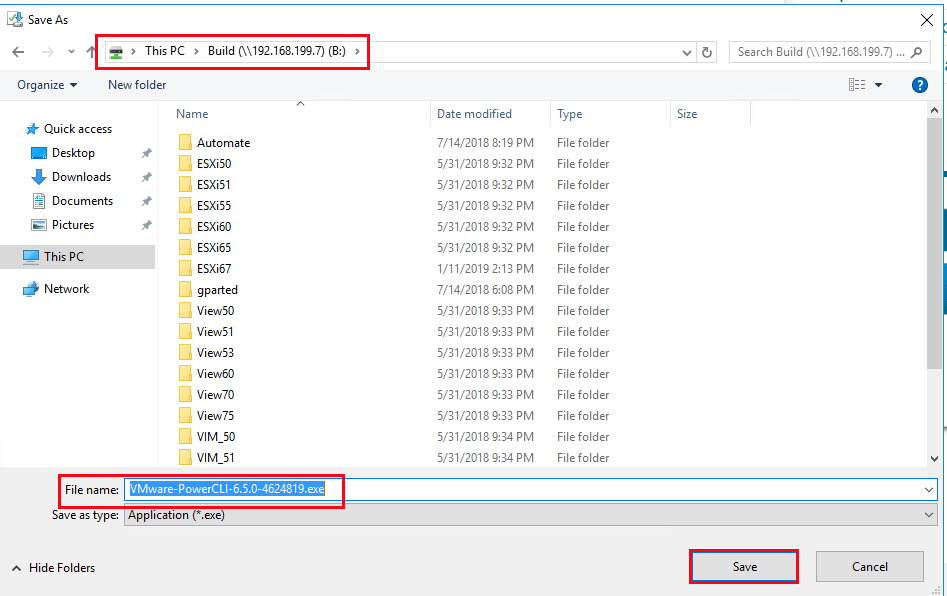Collapse the folder pane with Hide Folders
The height and width of the screenshot is (596, 947).
(x=53, y=568)
